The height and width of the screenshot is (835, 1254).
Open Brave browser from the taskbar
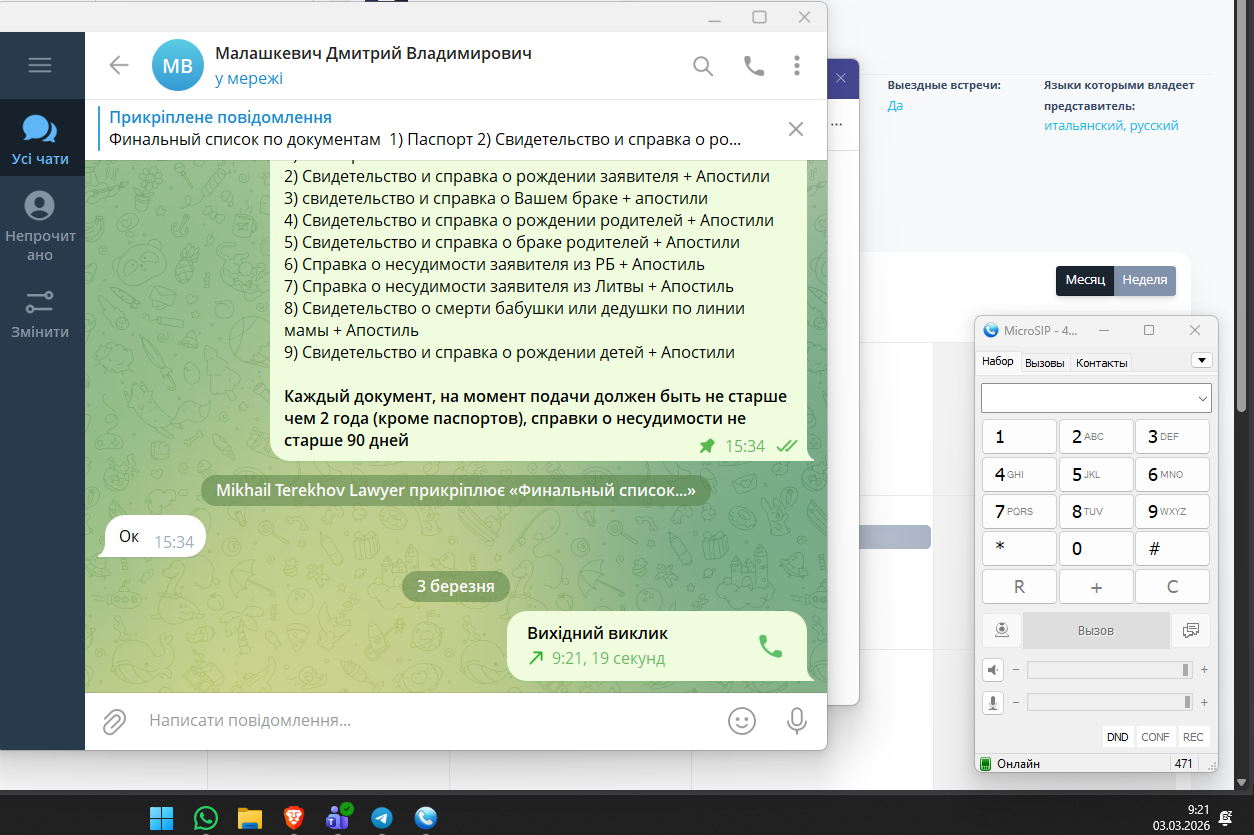[294, 818]
